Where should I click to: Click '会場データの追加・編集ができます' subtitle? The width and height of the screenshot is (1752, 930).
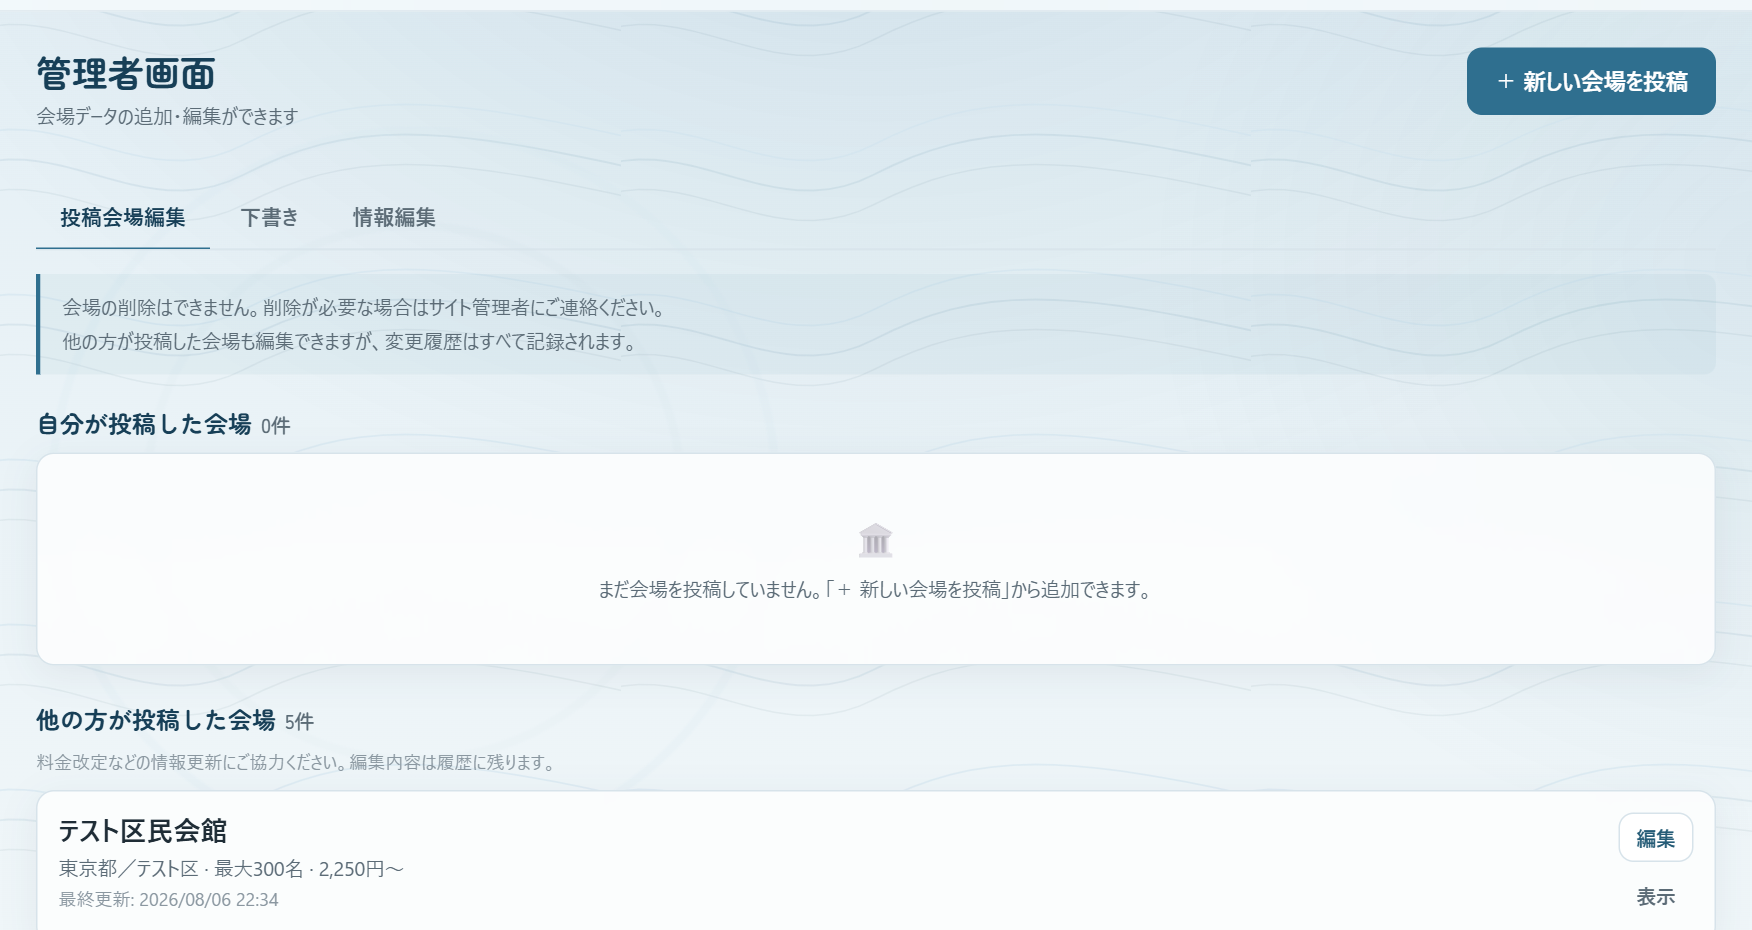[x=167, y=117]
